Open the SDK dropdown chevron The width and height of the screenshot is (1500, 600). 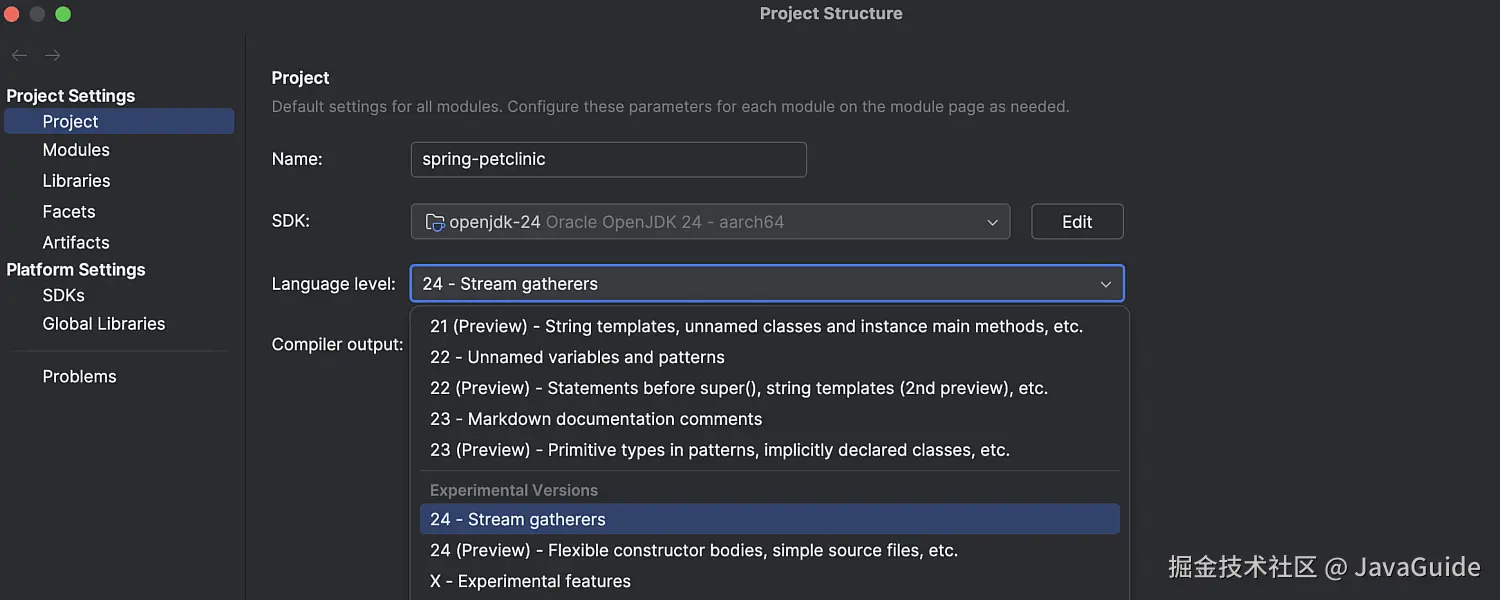tap(992, 222)
